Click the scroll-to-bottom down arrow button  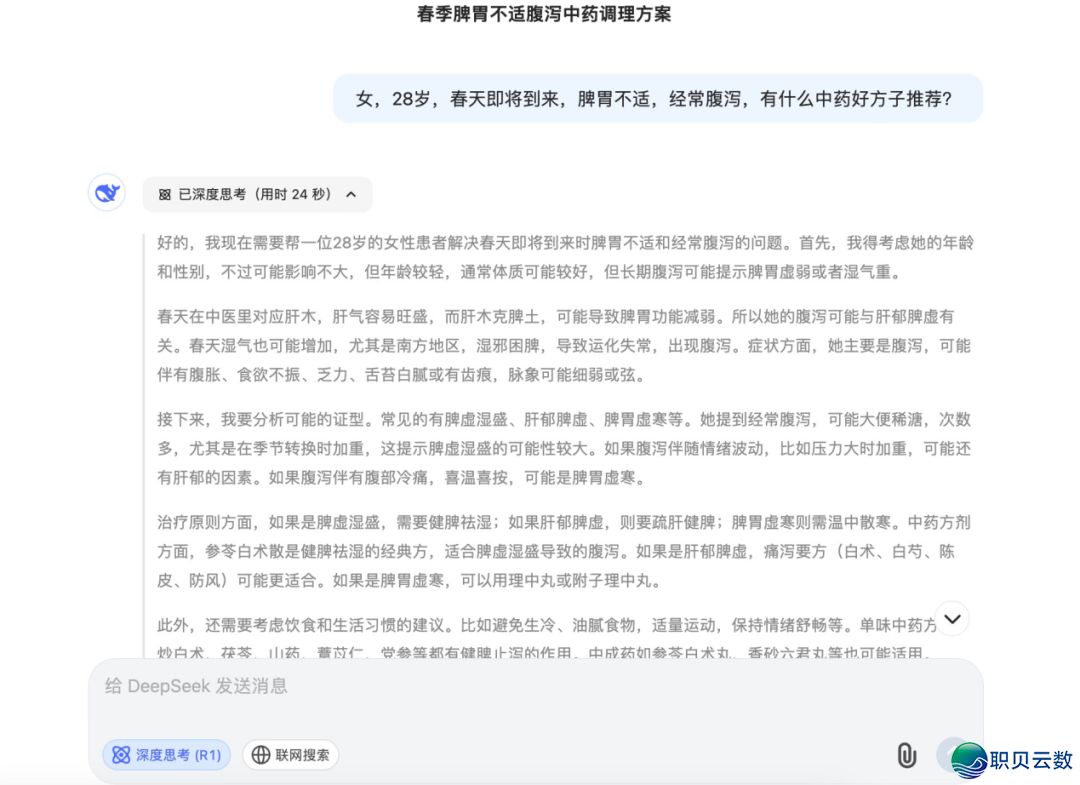pos(953,618)
